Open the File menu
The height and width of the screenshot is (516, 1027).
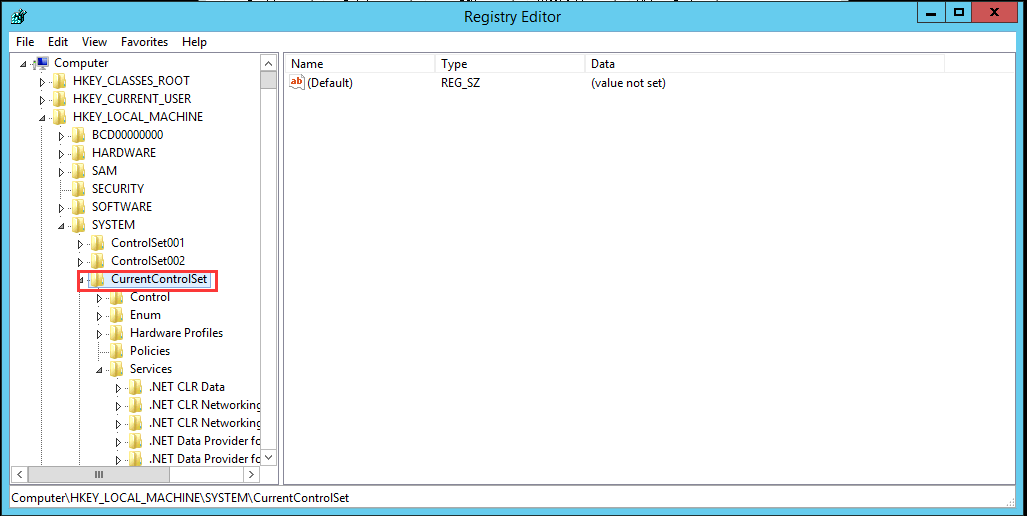pos(25,42)
